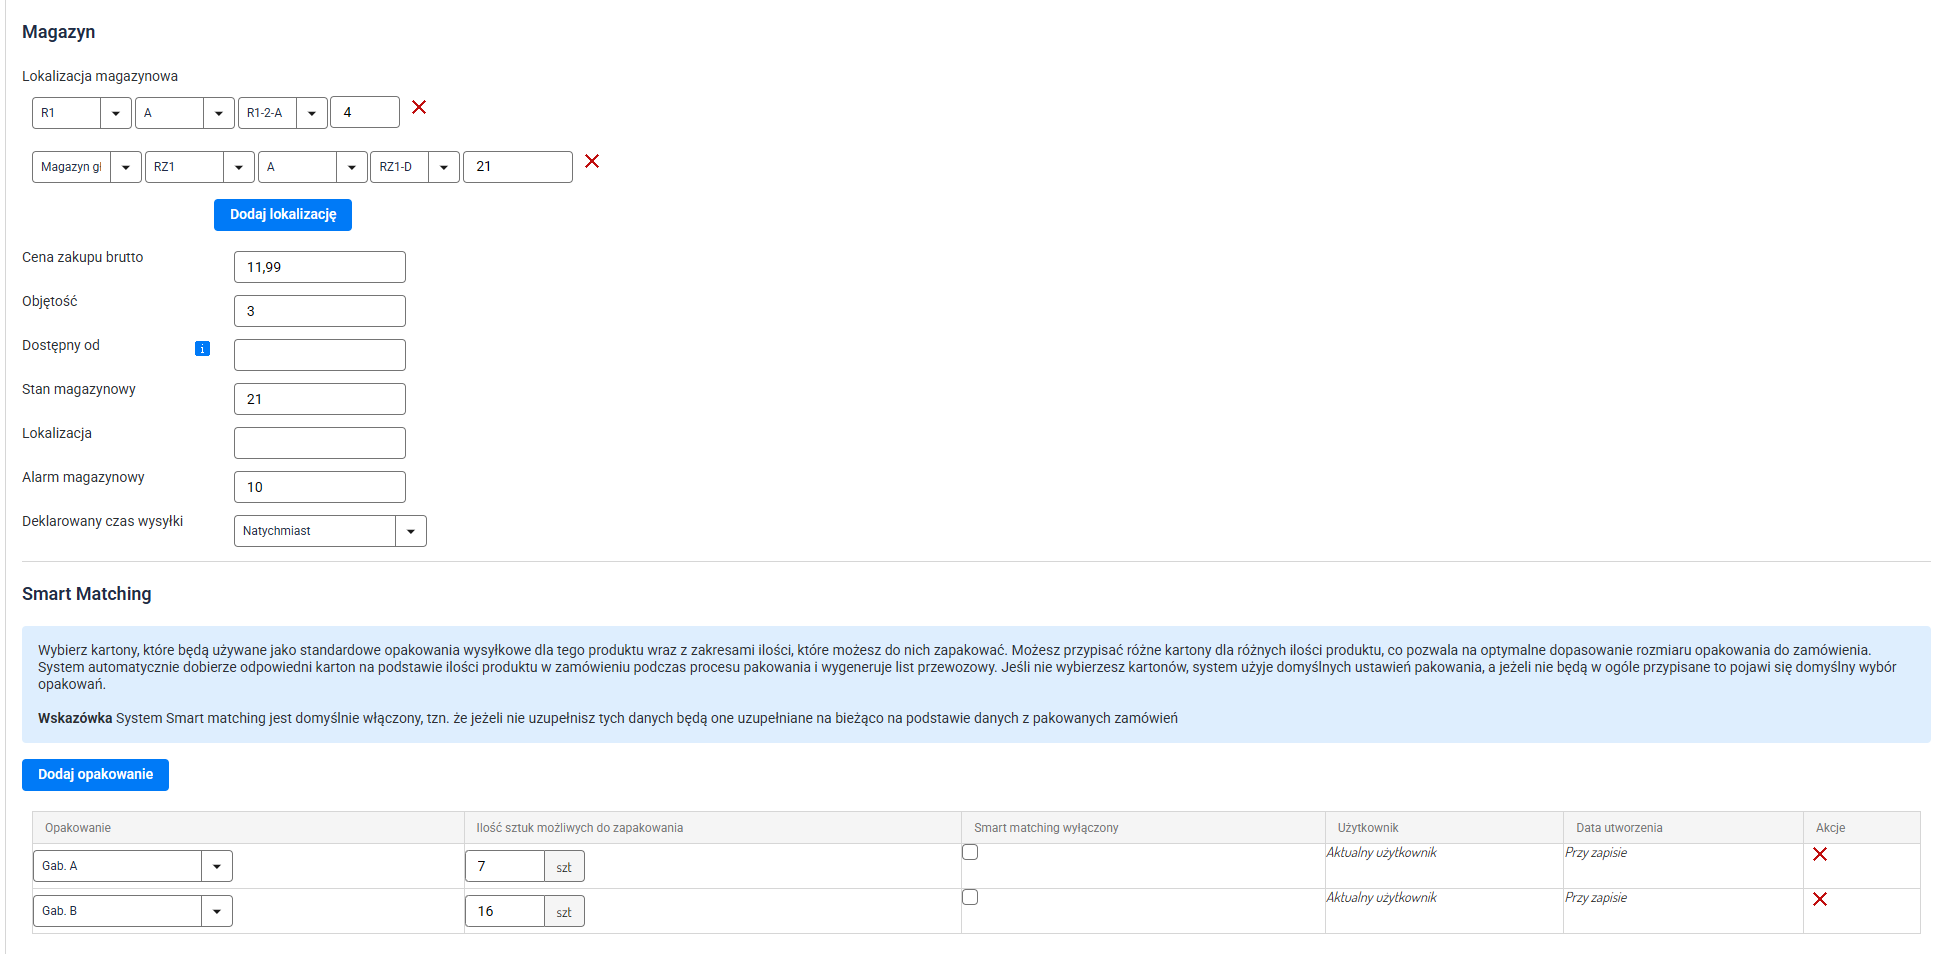Focus the Alarm magazynowy input
1945x954 pixels.
(x=320, y=487)
